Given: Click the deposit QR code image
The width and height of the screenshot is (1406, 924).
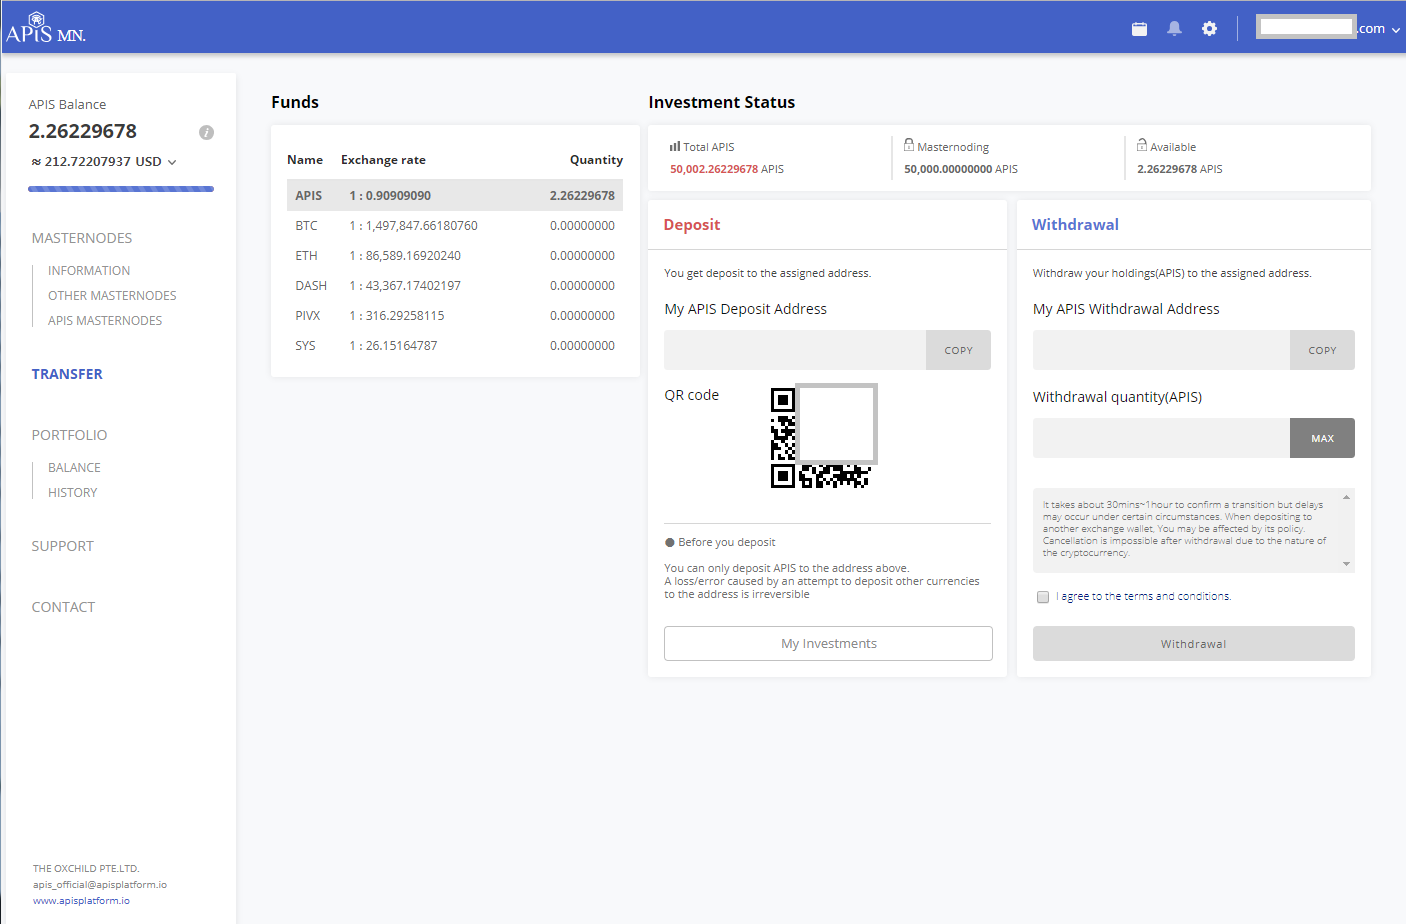Looking at the screenshot, I should click(824, 437).
